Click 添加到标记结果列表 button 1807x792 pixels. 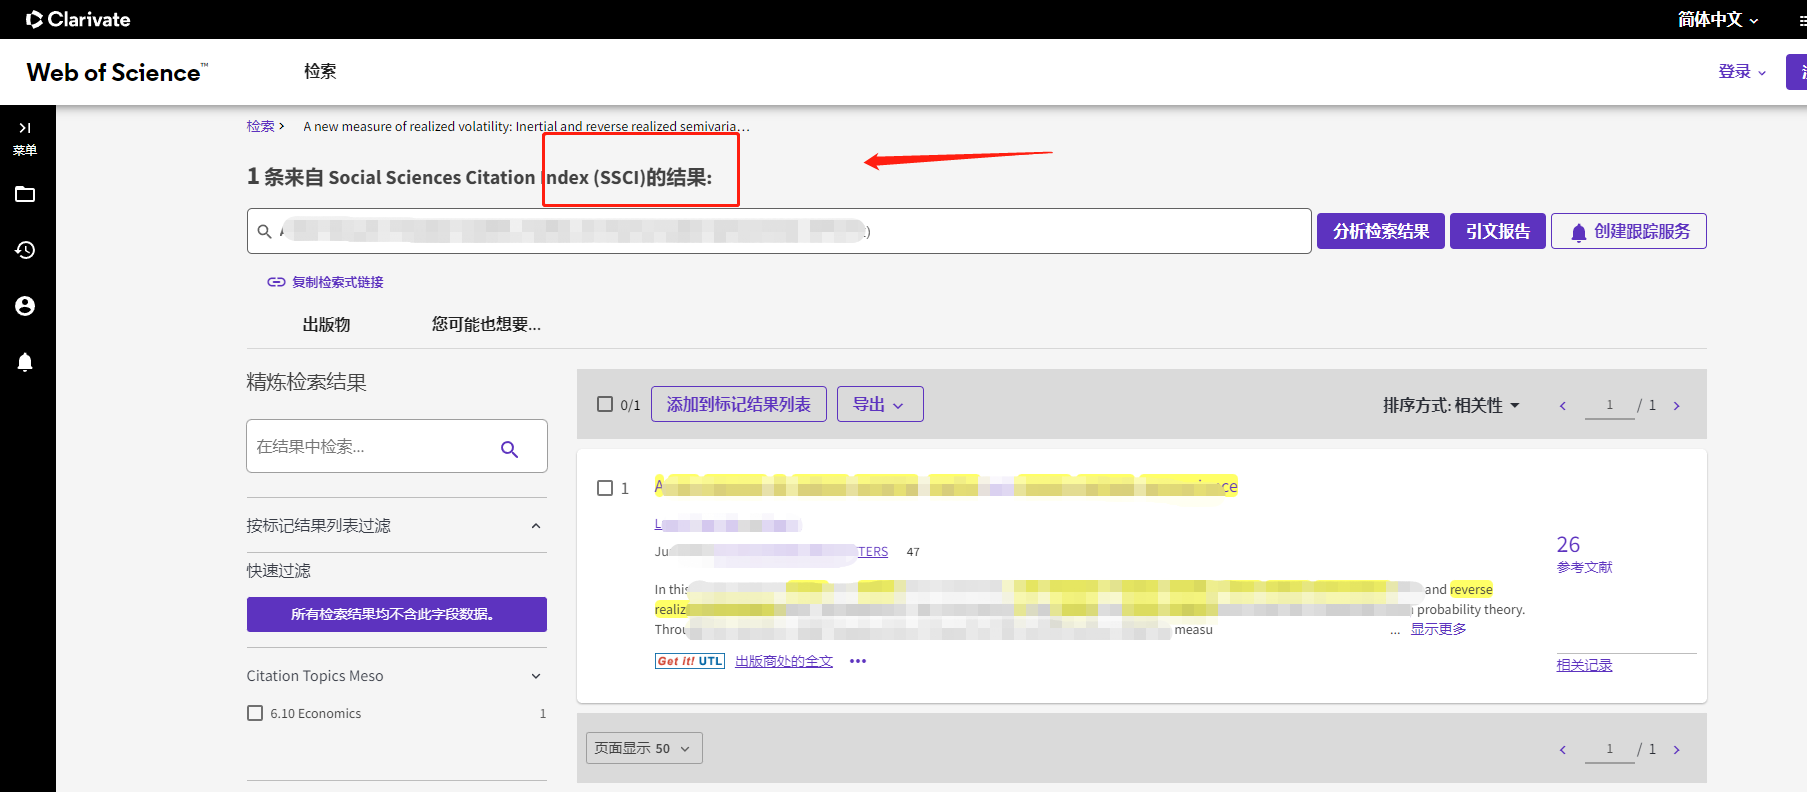click(x=739, y=404)
